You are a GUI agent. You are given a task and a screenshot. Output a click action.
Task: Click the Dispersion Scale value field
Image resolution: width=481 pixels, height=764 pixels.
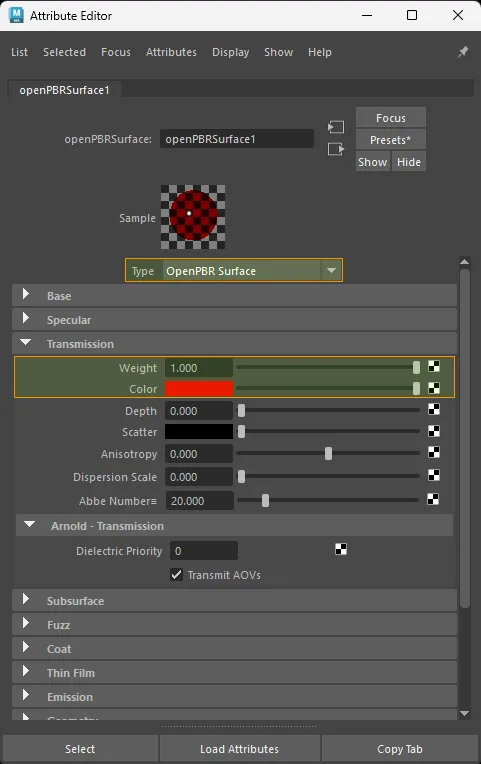(199, 477)
